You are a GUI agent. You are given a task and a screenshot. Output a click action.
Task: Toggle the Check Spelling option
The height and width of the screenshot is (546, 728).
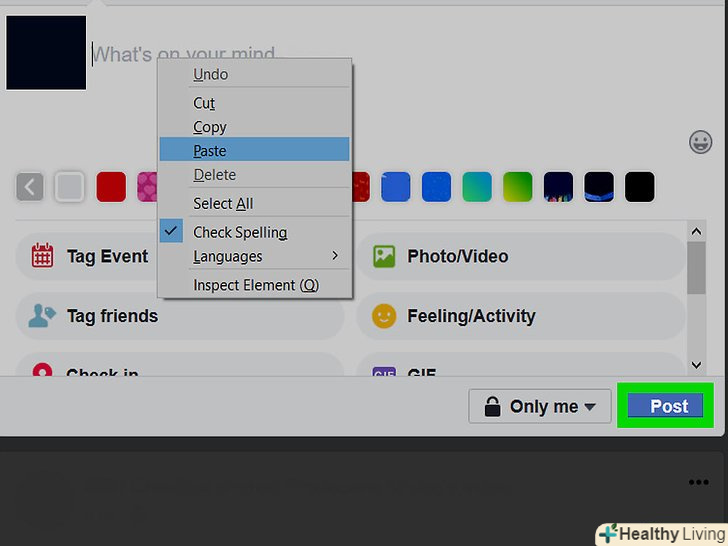(x=240, y=232)
